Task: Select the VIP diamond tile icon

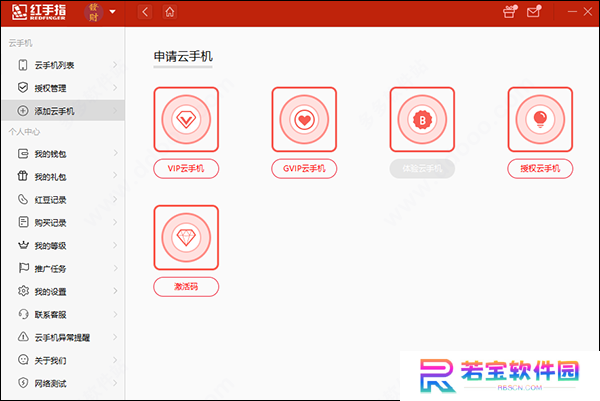Action: [186, 119]
